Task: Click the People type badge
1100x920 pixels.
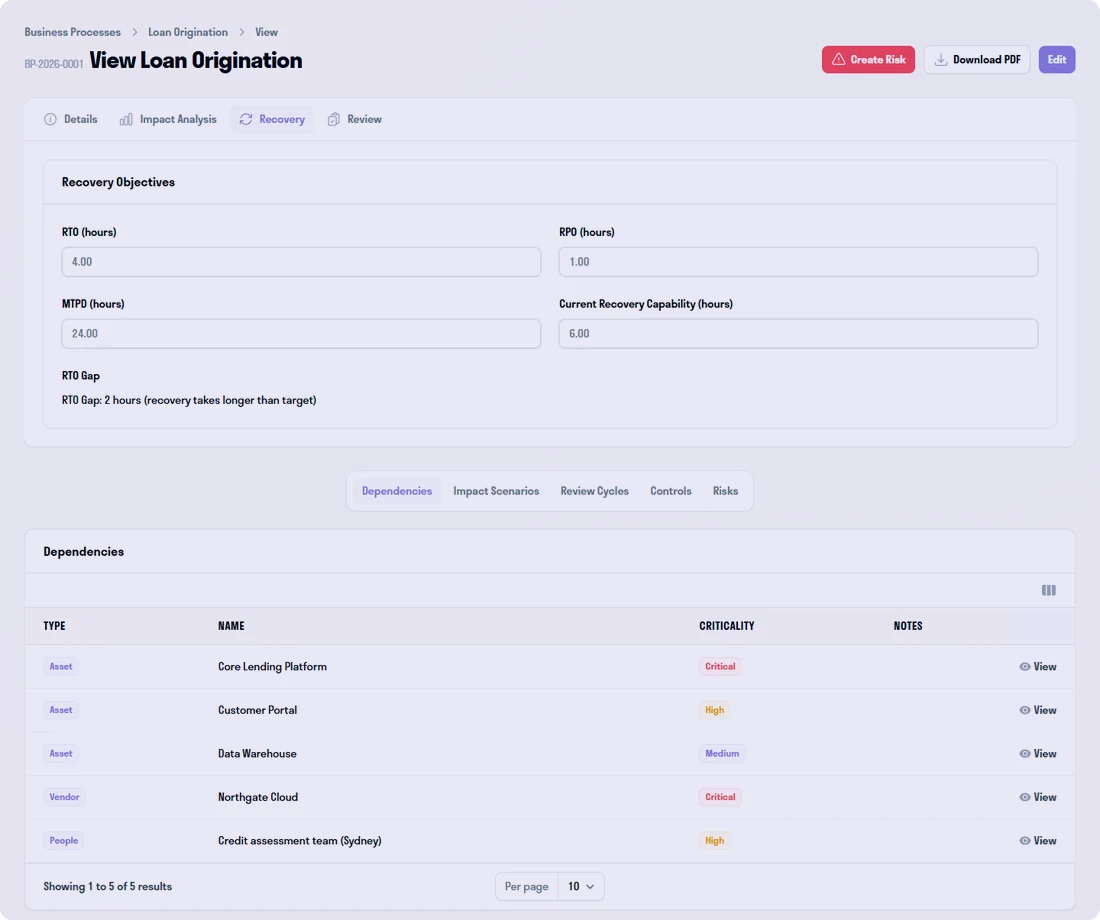Action: (x=64, y=841)
